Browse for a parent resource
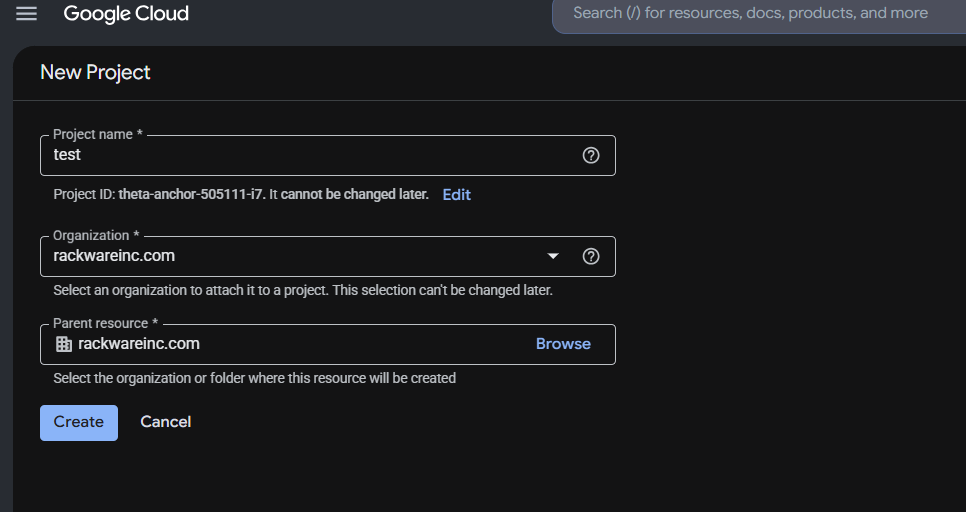 (x=563, y=344)
